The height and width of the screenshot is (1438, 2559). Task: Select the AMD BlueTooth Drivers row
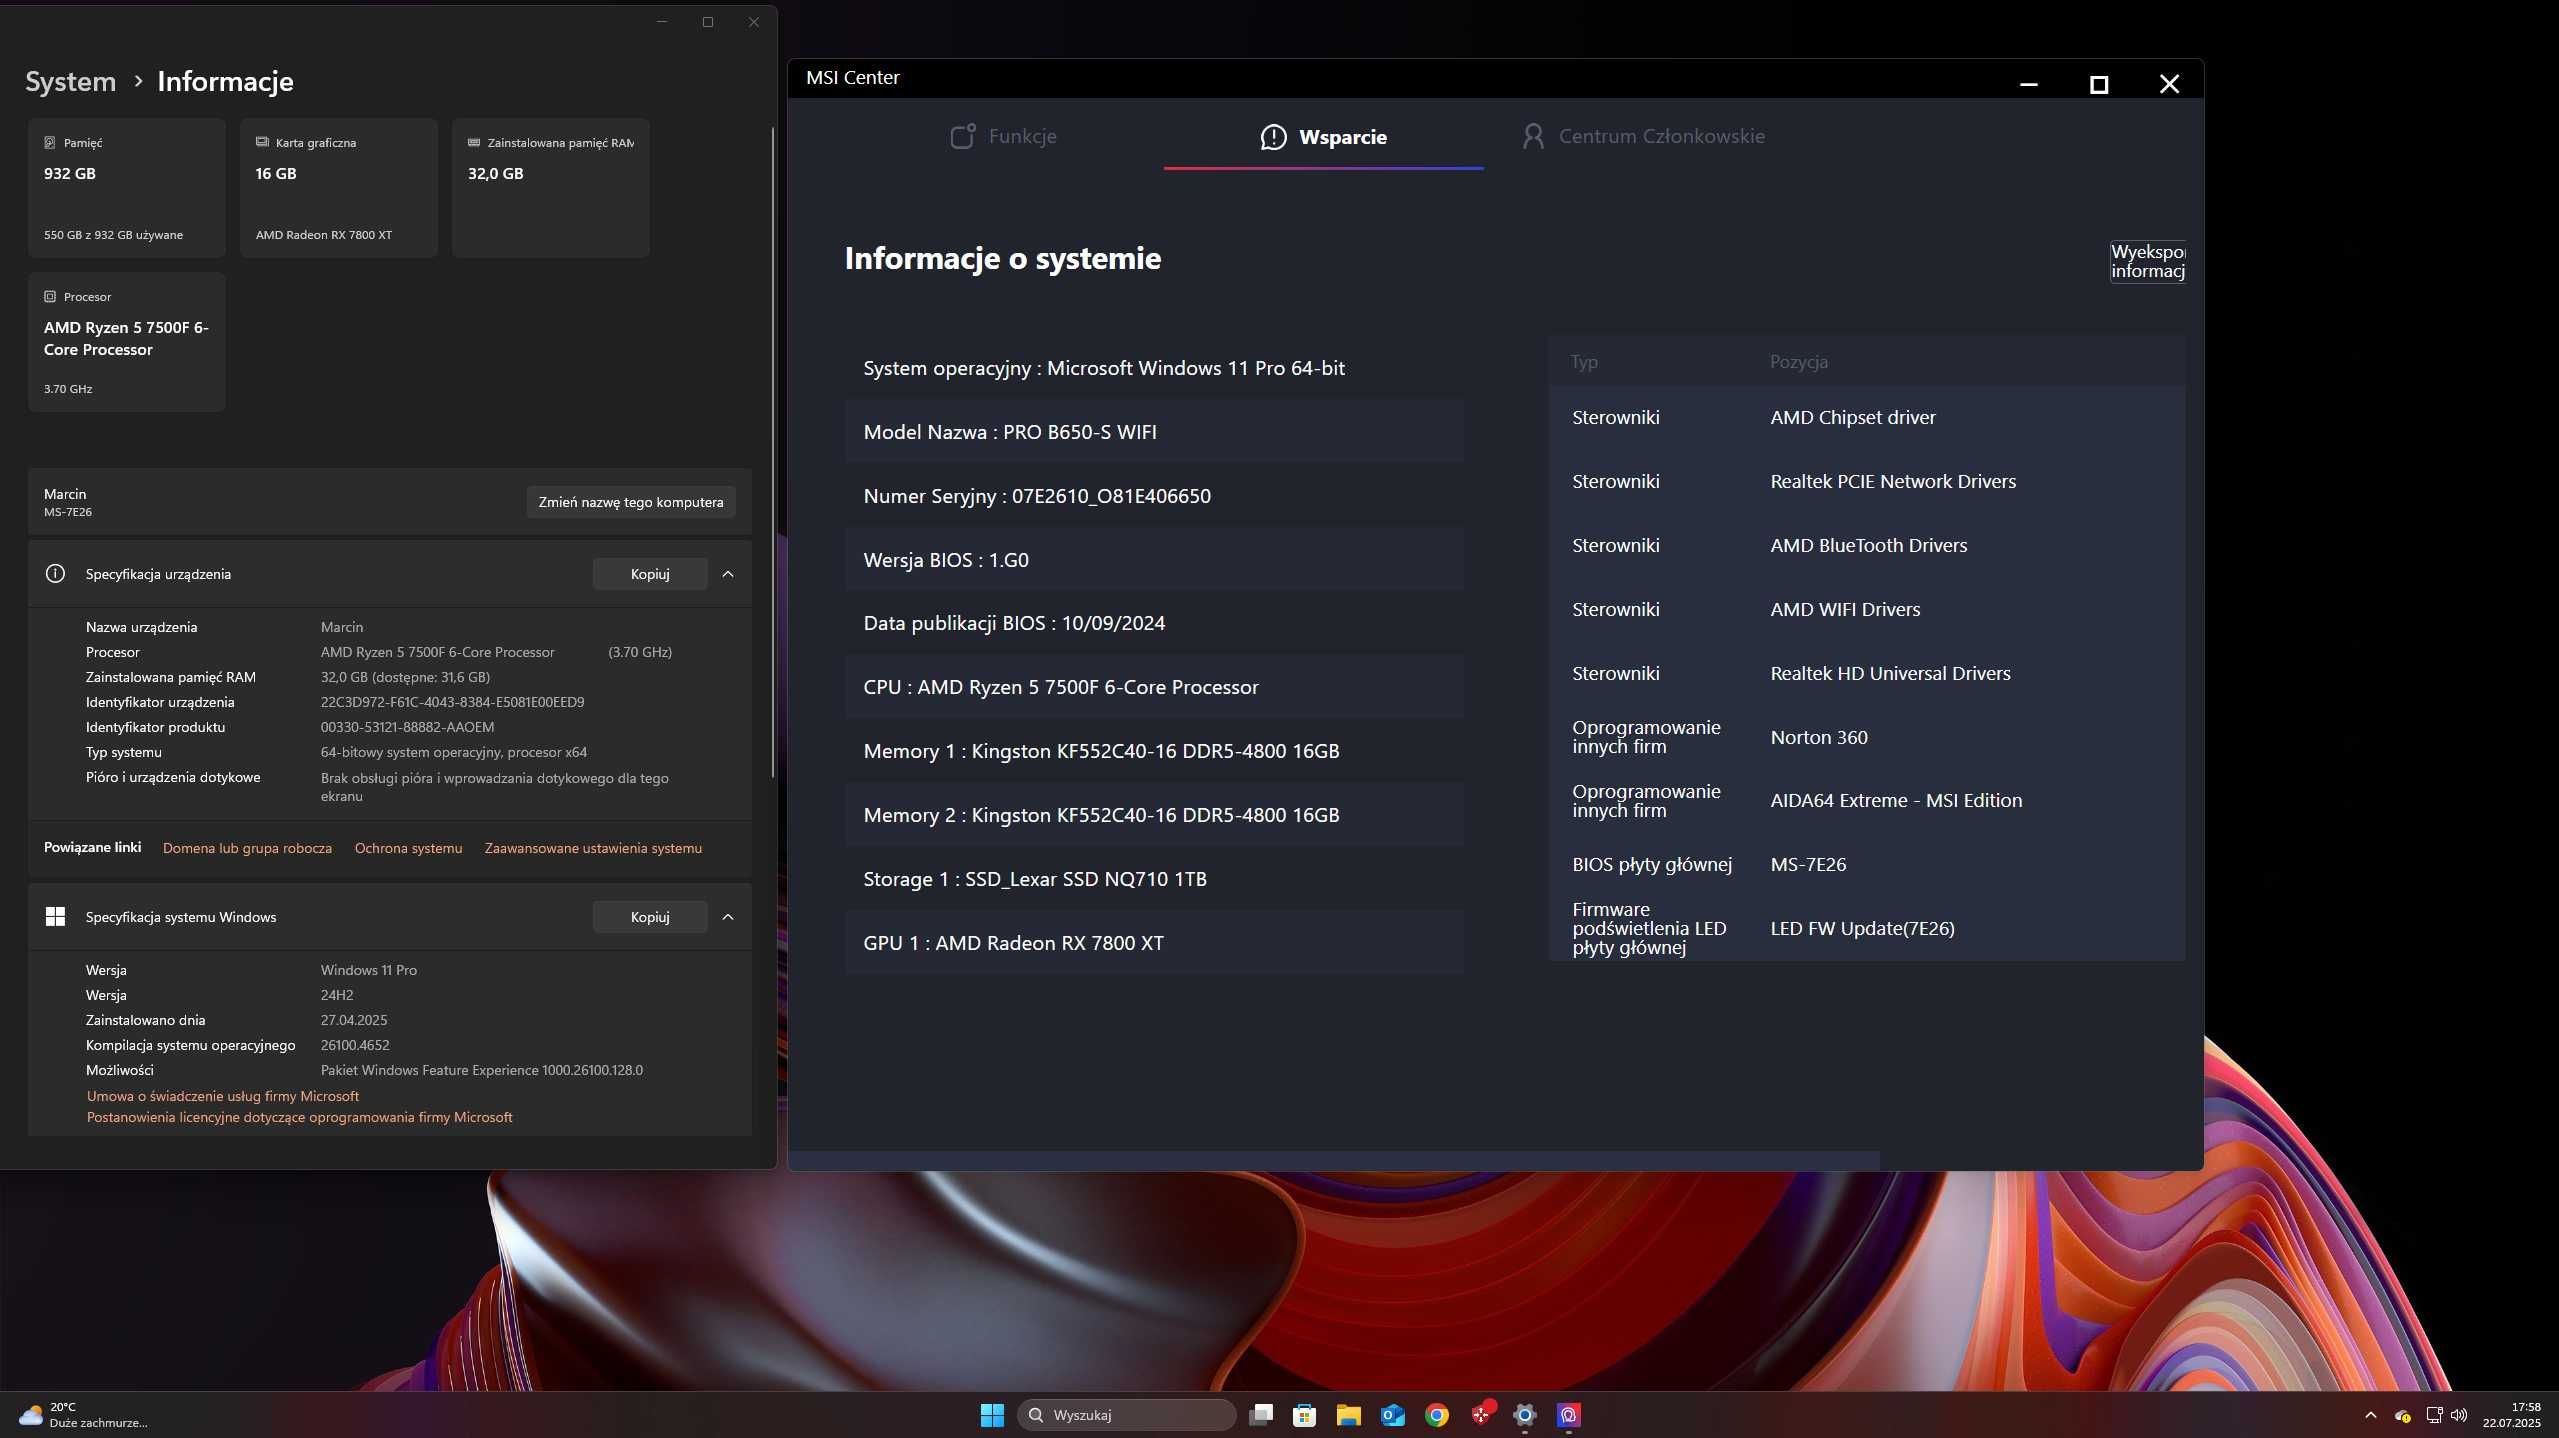coord(1866,546)
